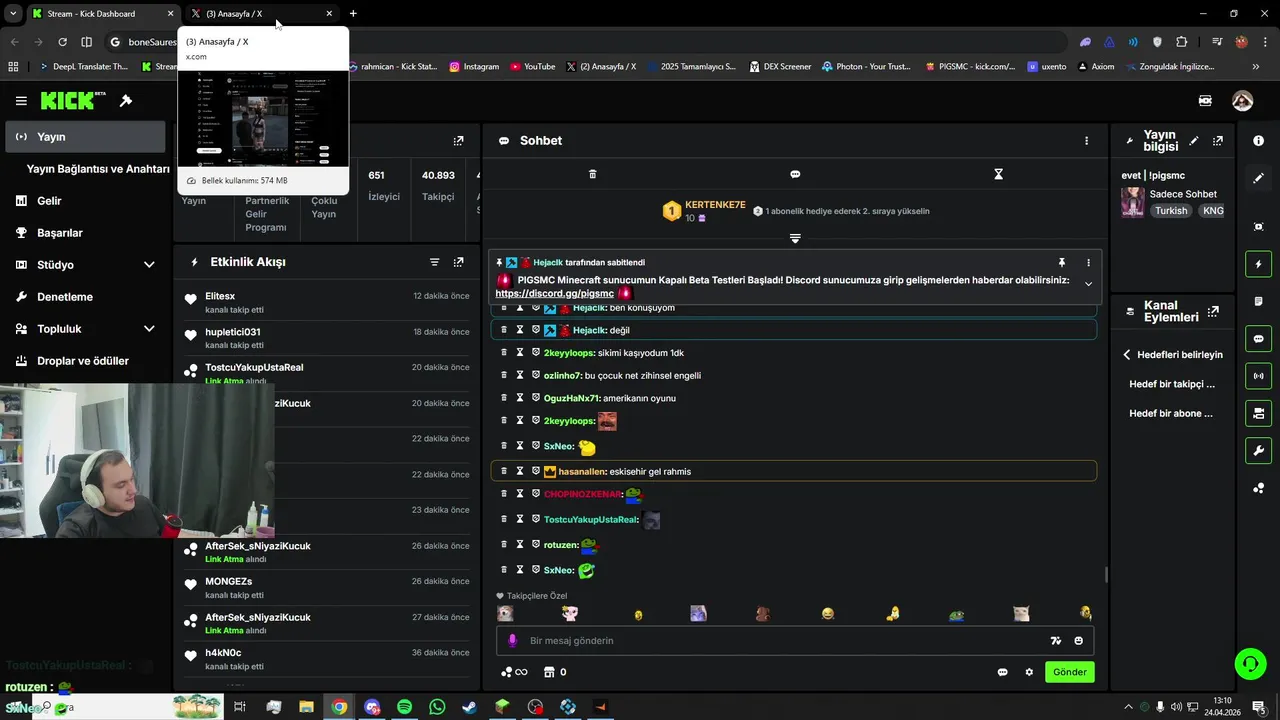Click the info icon in right sidebar
1280x720 pixels.
(1258, 141)
